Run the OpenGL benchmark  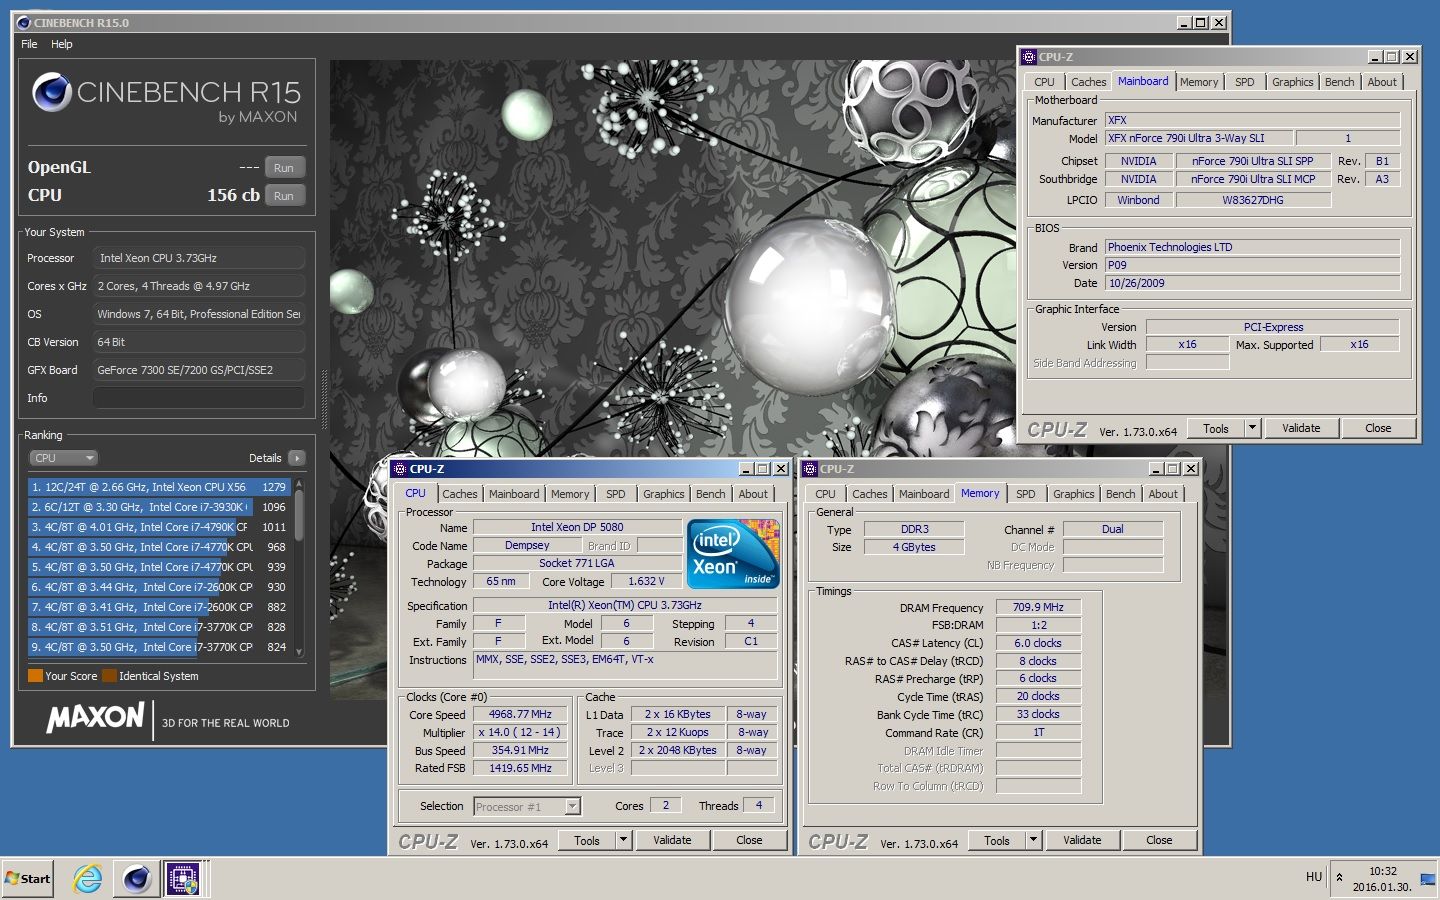point(284,168)
